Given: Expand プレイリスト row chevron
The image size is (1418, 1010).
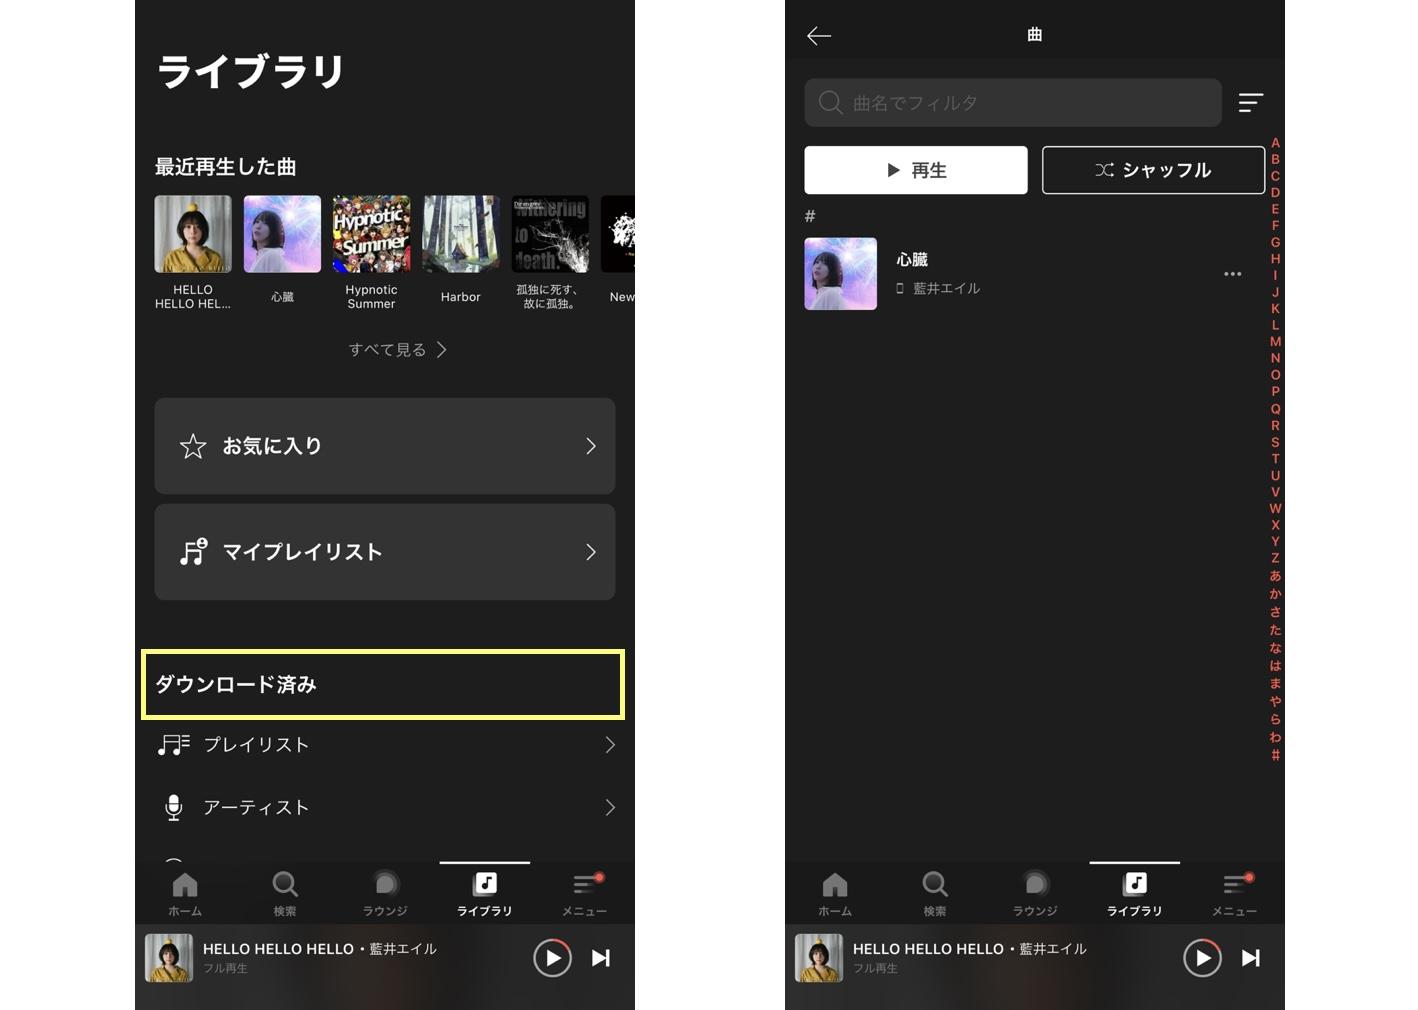Looking at the screenshot, I should pyautogui.click(x=610, y=745).
